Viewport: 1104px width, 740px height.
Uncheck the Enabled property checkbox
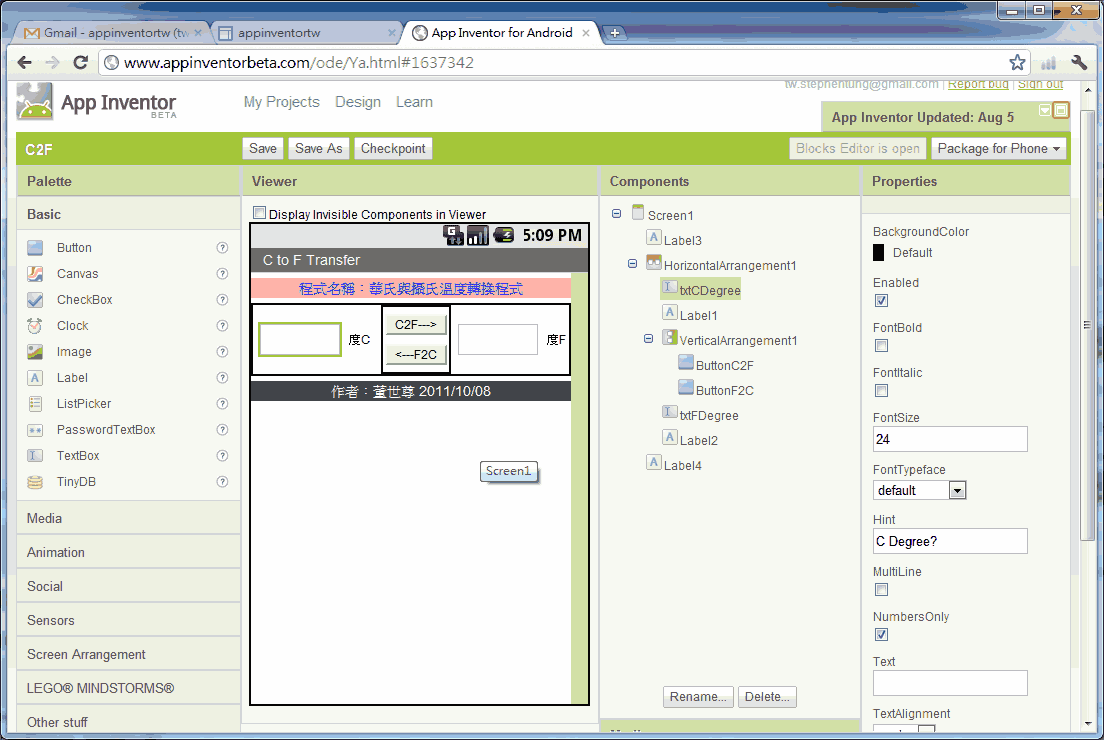pos(881,301)
